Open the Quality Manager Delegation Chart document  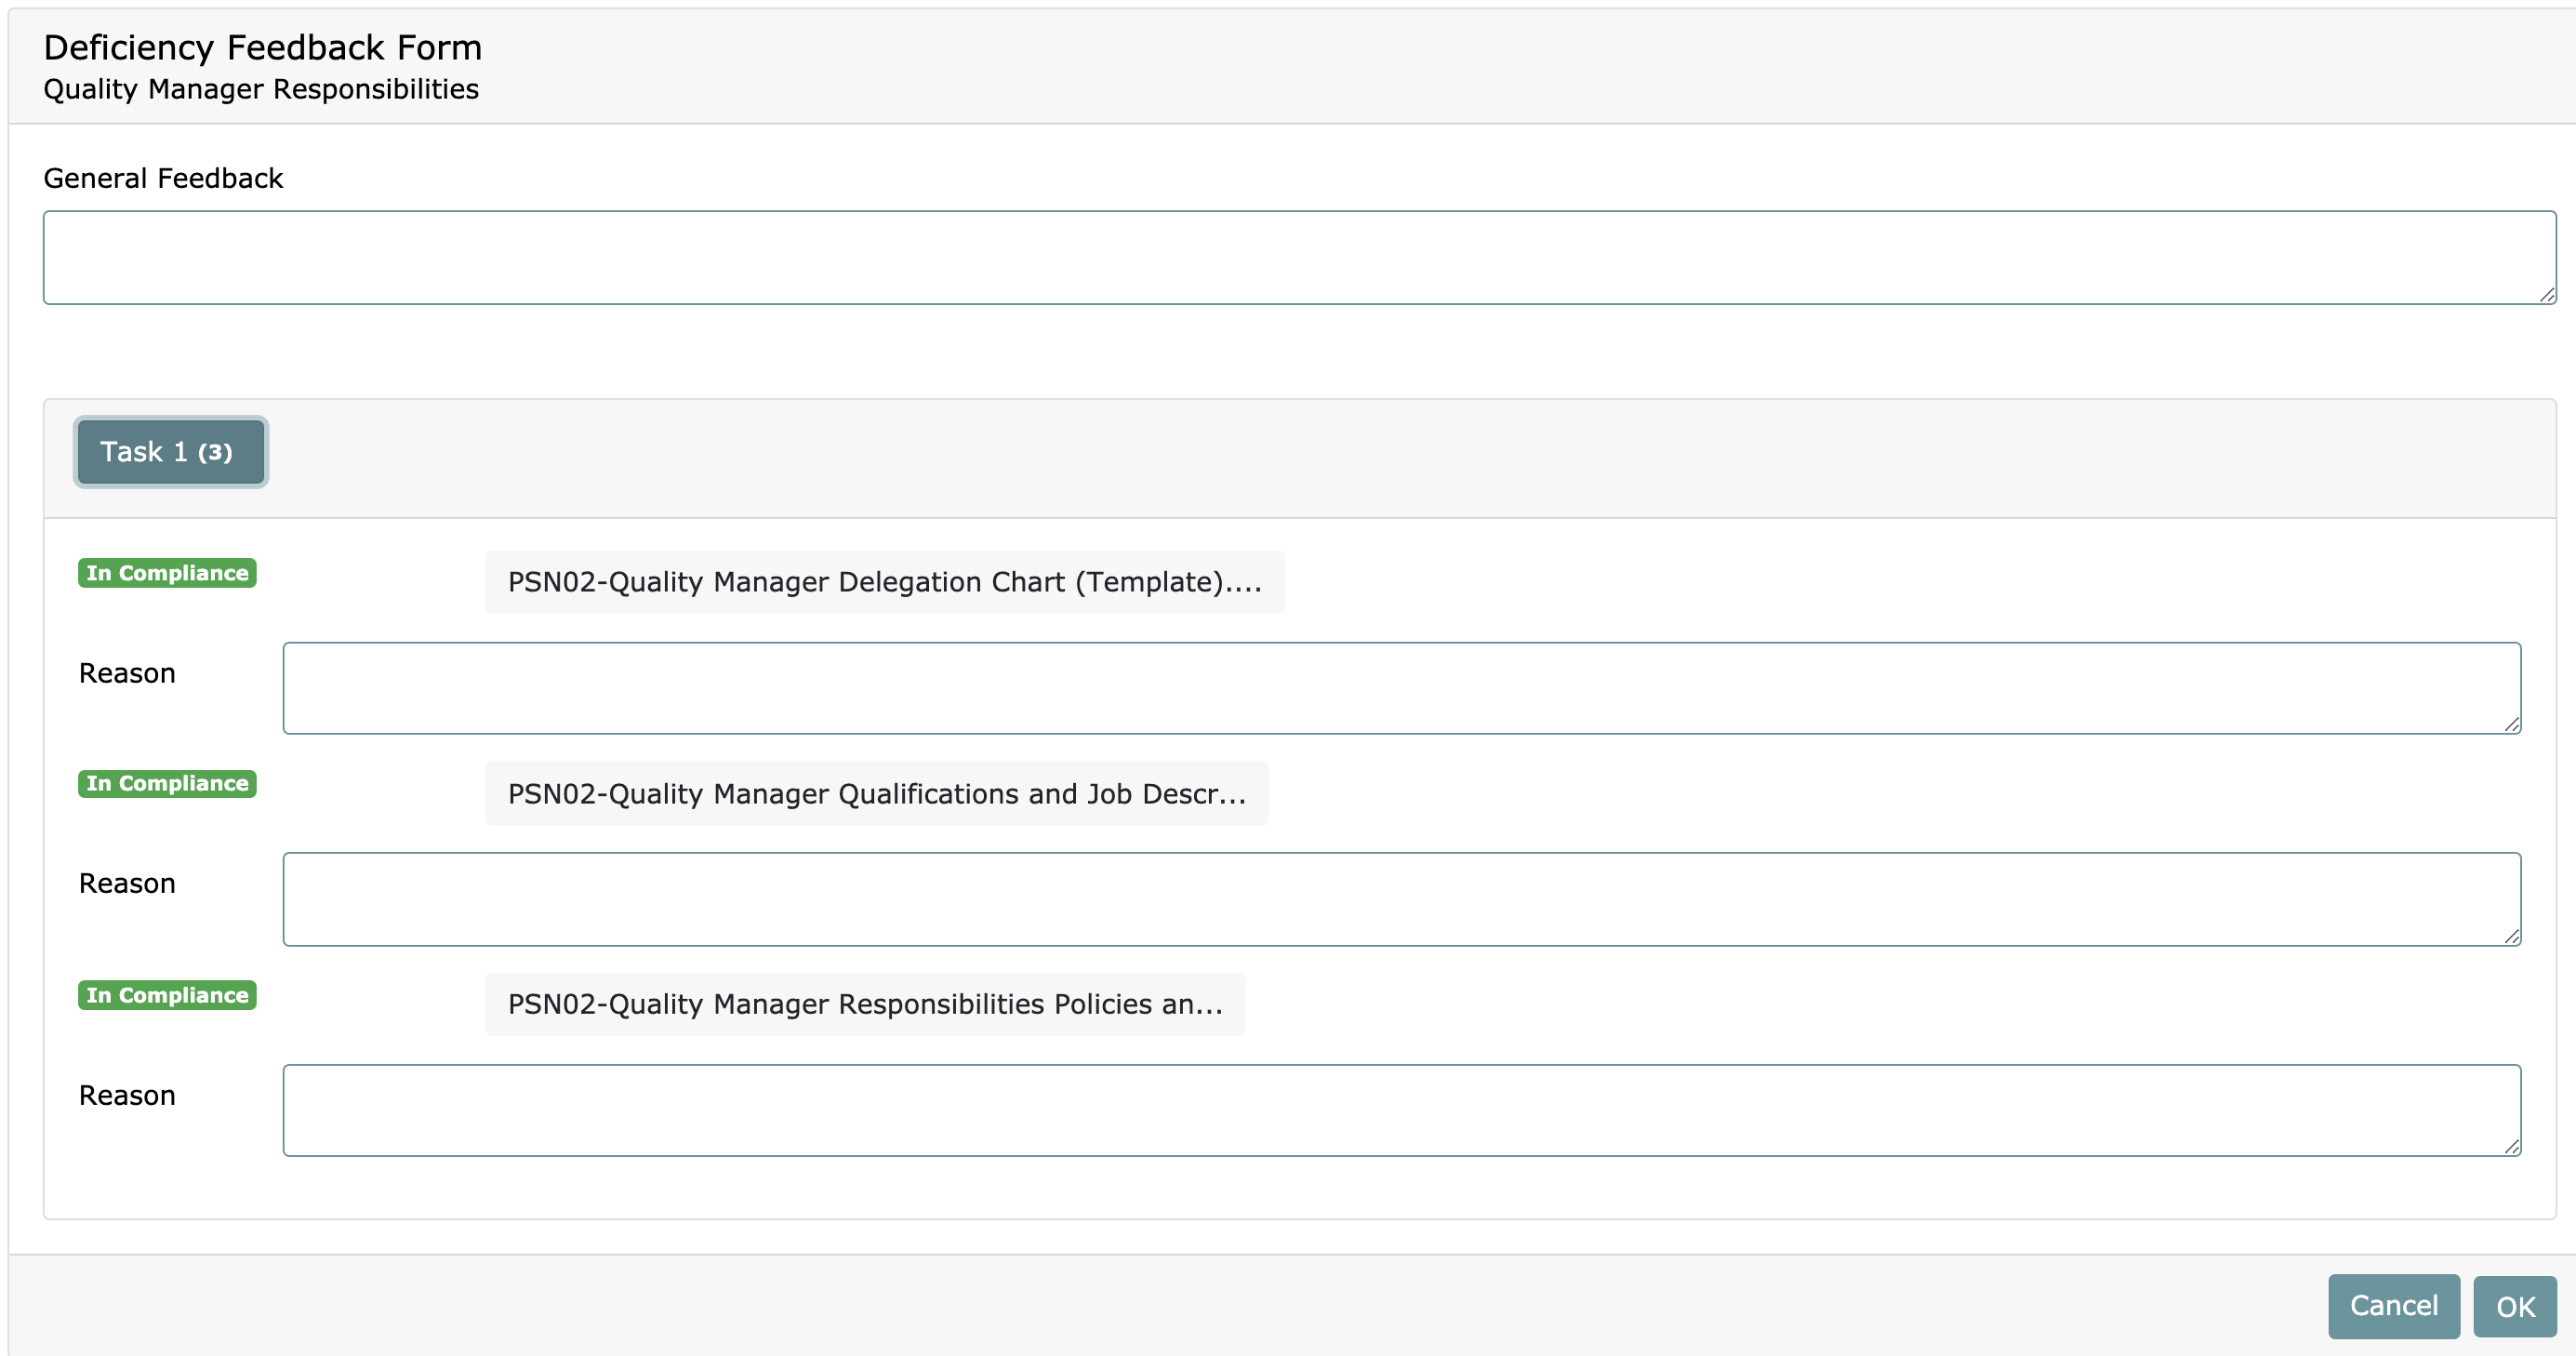[x=884, y=582]
